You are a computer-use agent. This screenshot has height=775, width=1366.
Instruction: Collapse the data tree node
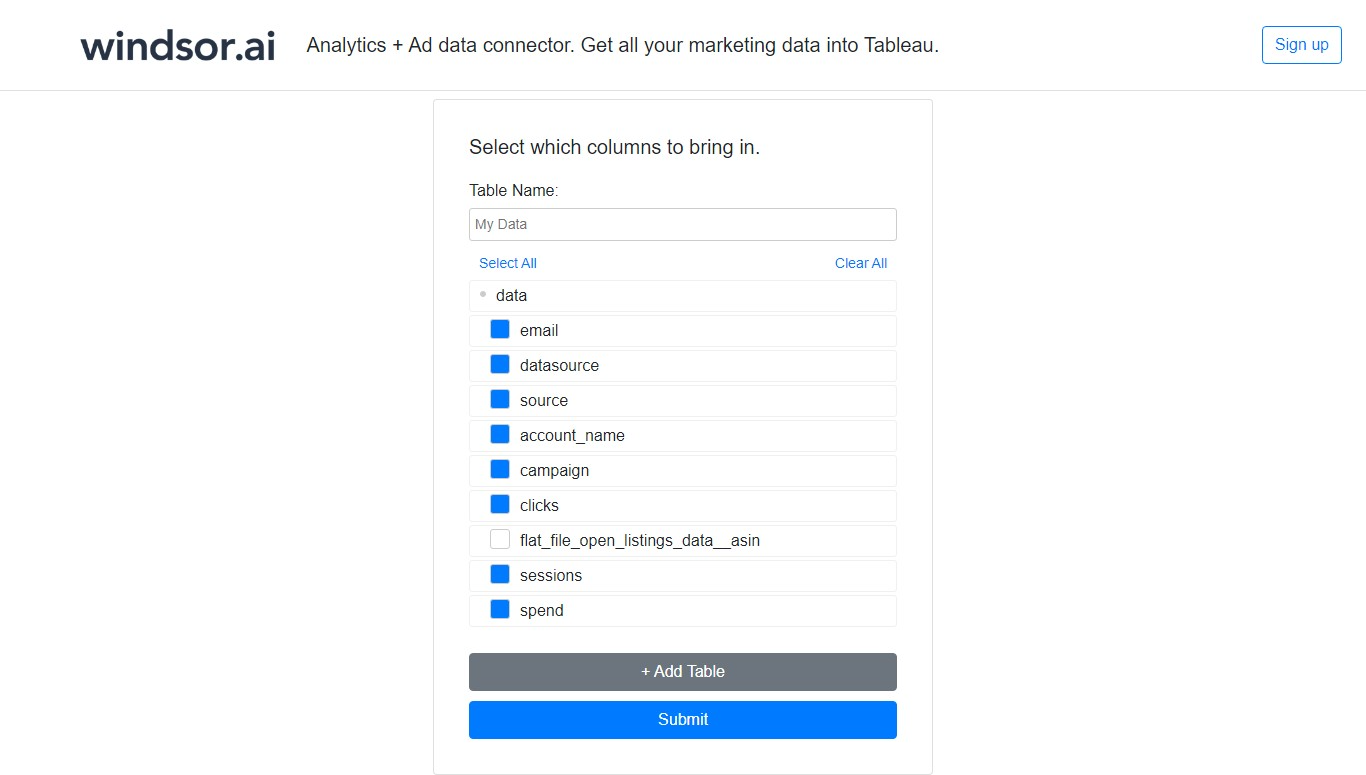pyautogui.click(x=483, y=295)
